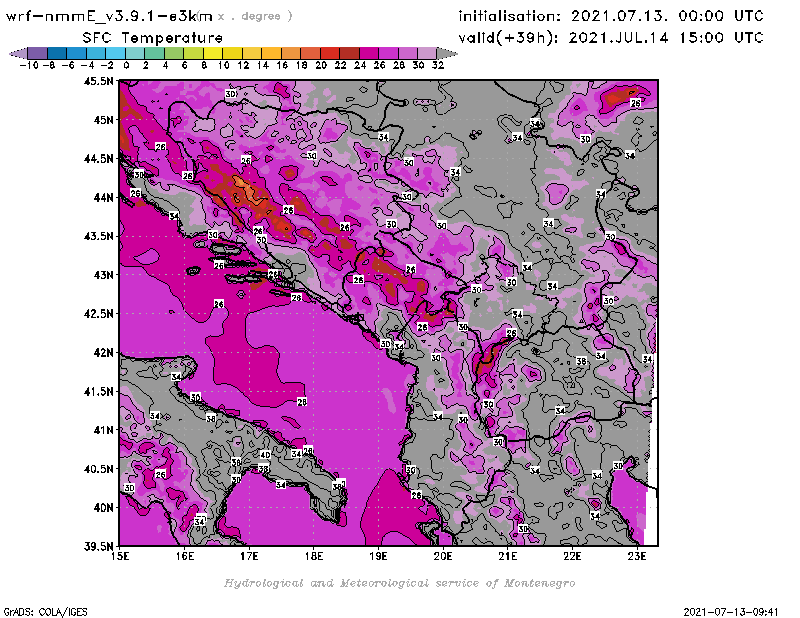Click the dark red swatch between 22 and 24
The width and height of the screenshot is (800, 618).
coord(349,53)
